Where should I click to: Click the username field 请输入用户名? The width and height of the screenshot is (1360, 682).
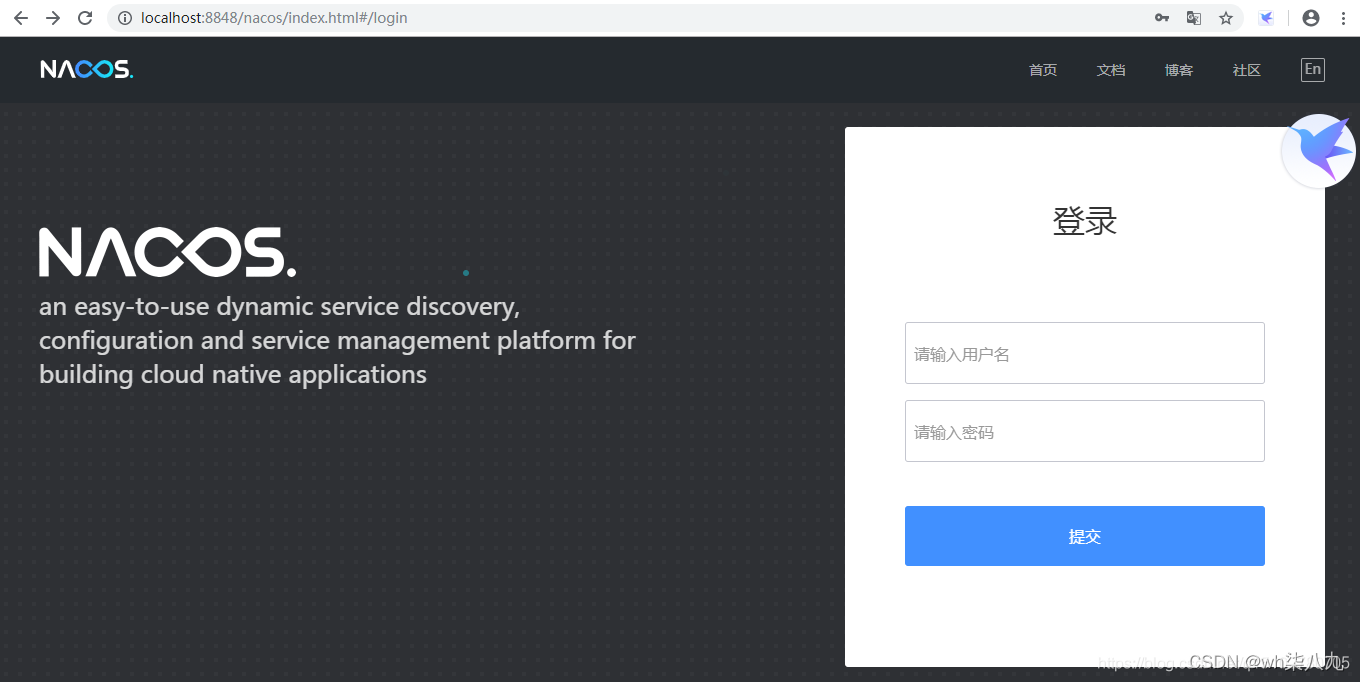click(x=1085, y=353)
